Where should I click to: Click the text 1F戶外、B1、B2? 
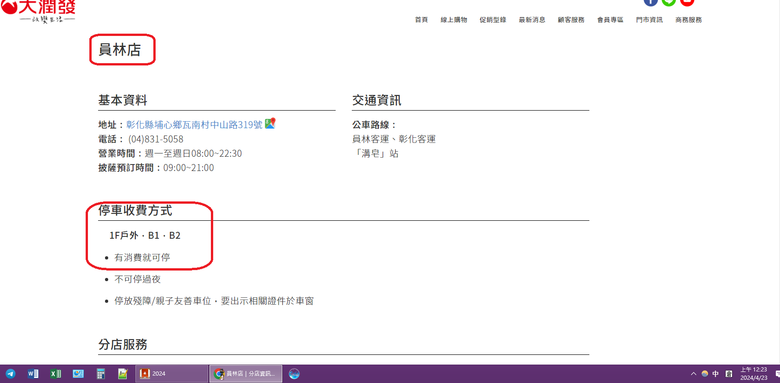145,235
